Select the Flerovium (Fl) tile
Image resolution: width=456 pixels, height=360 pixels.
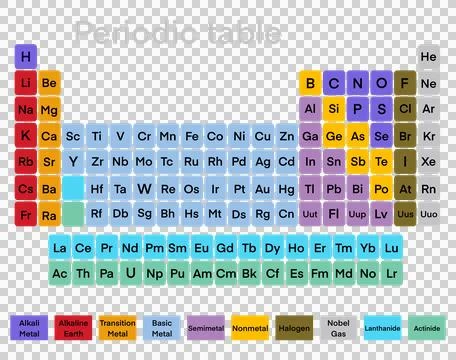(x=334, y=214)
